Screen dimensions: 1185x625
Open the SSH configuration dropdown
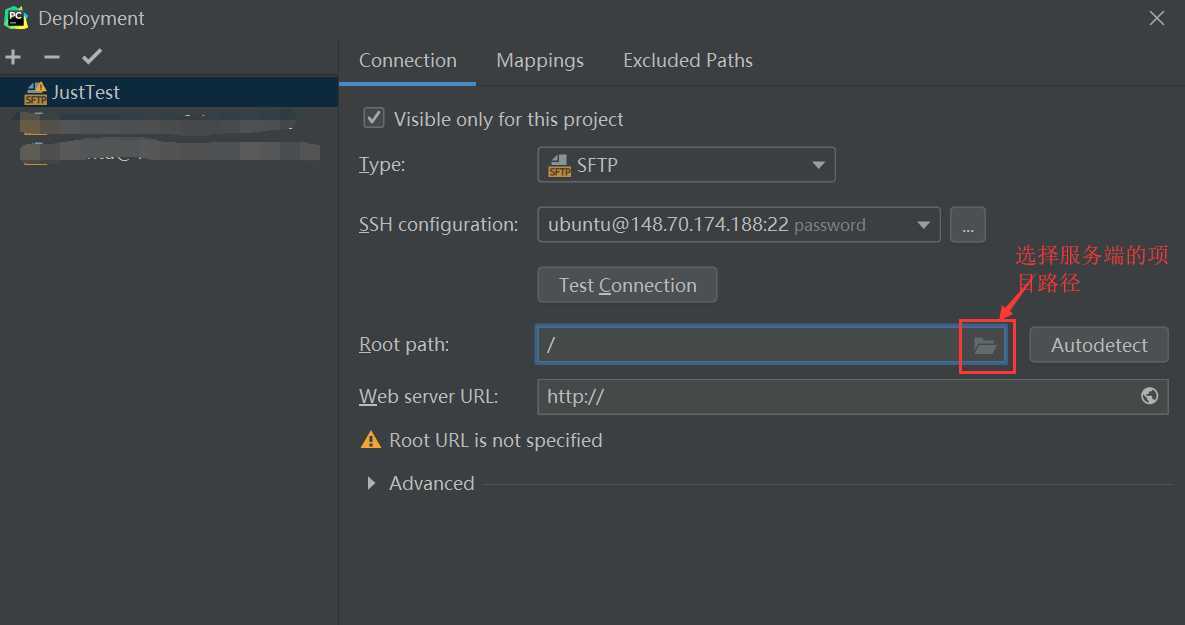pos(738,225)
